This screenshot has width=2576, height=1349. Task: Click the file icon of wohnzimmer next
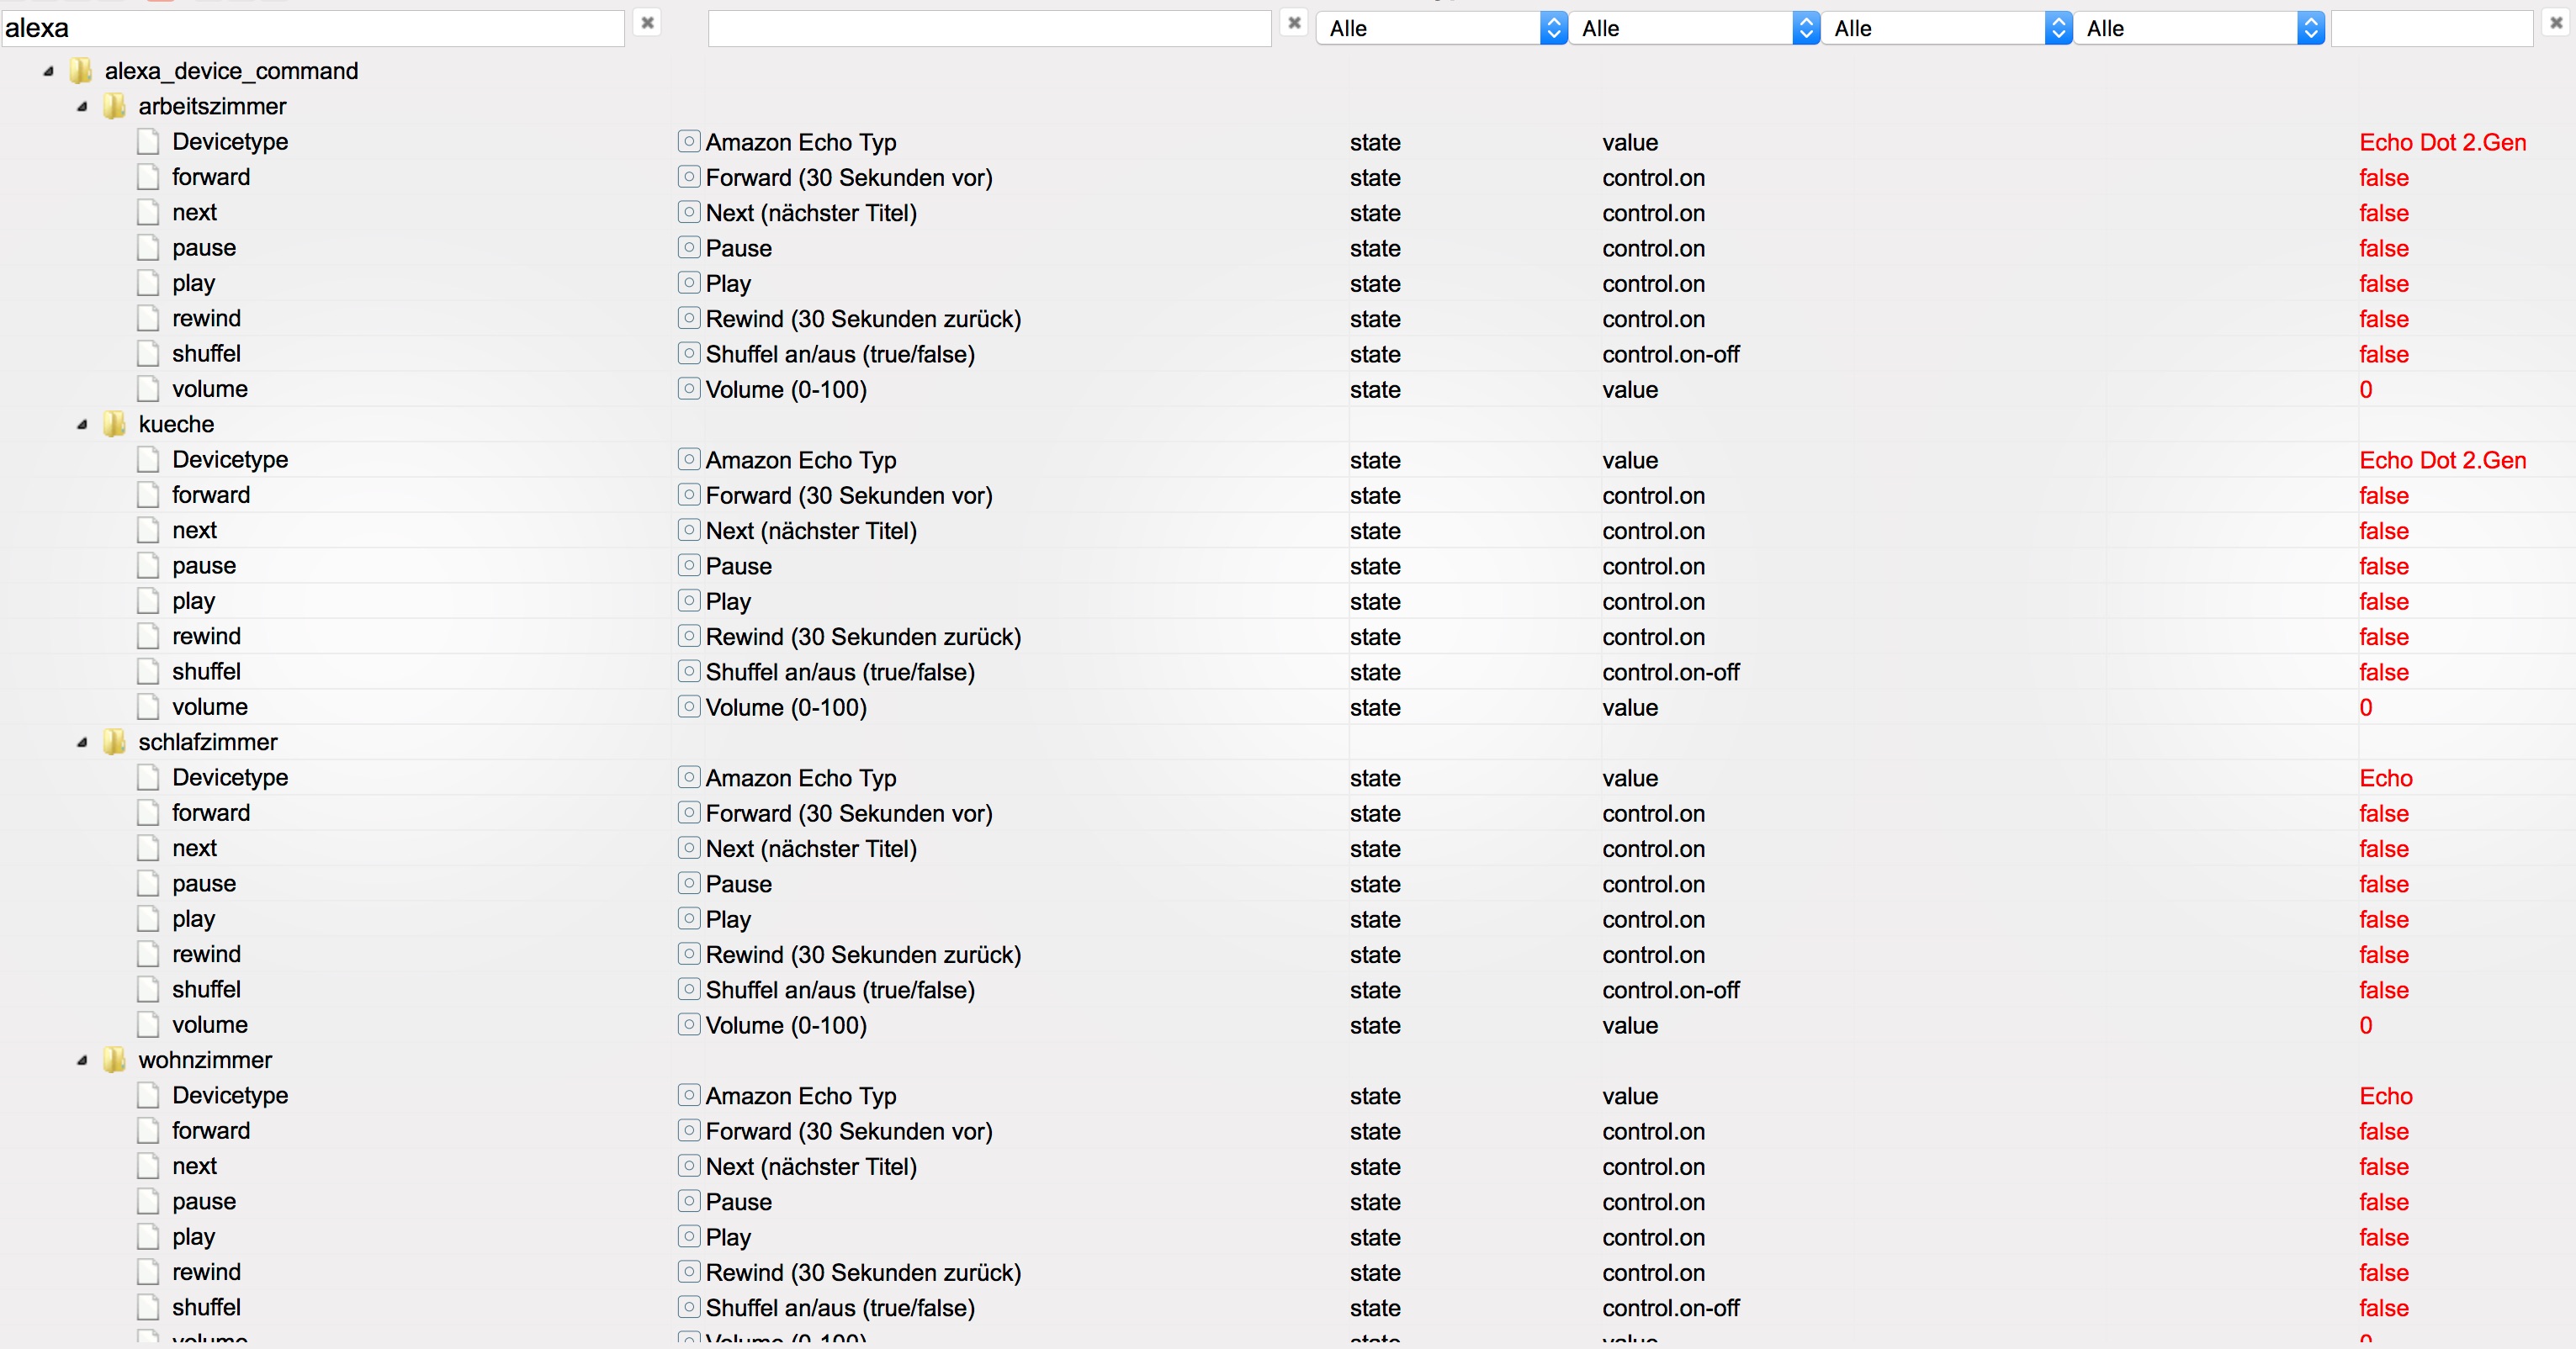coord(148,1166)
